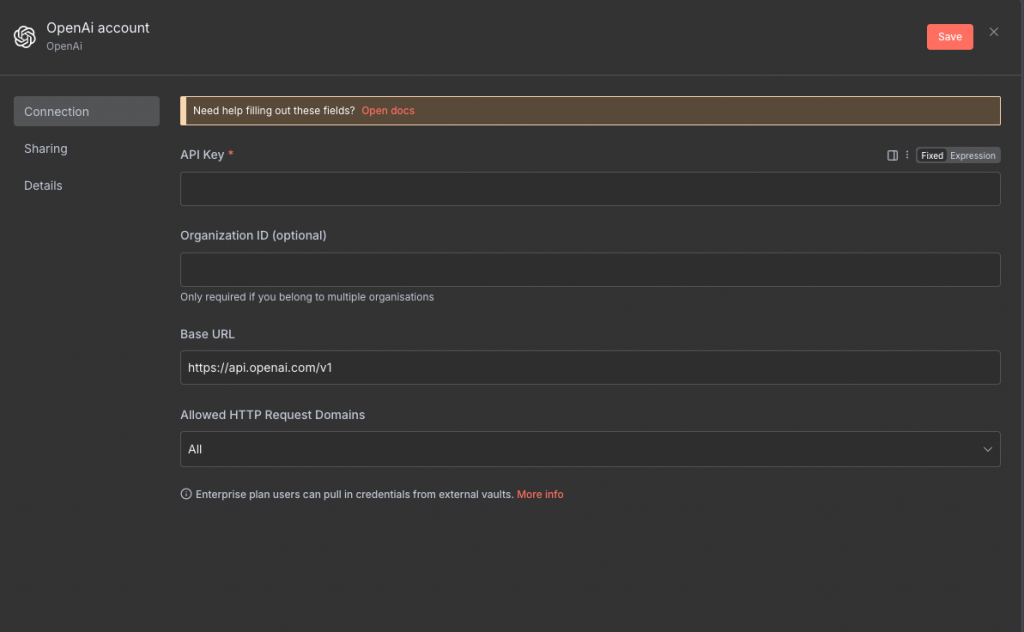Expand the Allowed HTTP Request Domains dropdown
1024x632 pixels.
point(590,449)
